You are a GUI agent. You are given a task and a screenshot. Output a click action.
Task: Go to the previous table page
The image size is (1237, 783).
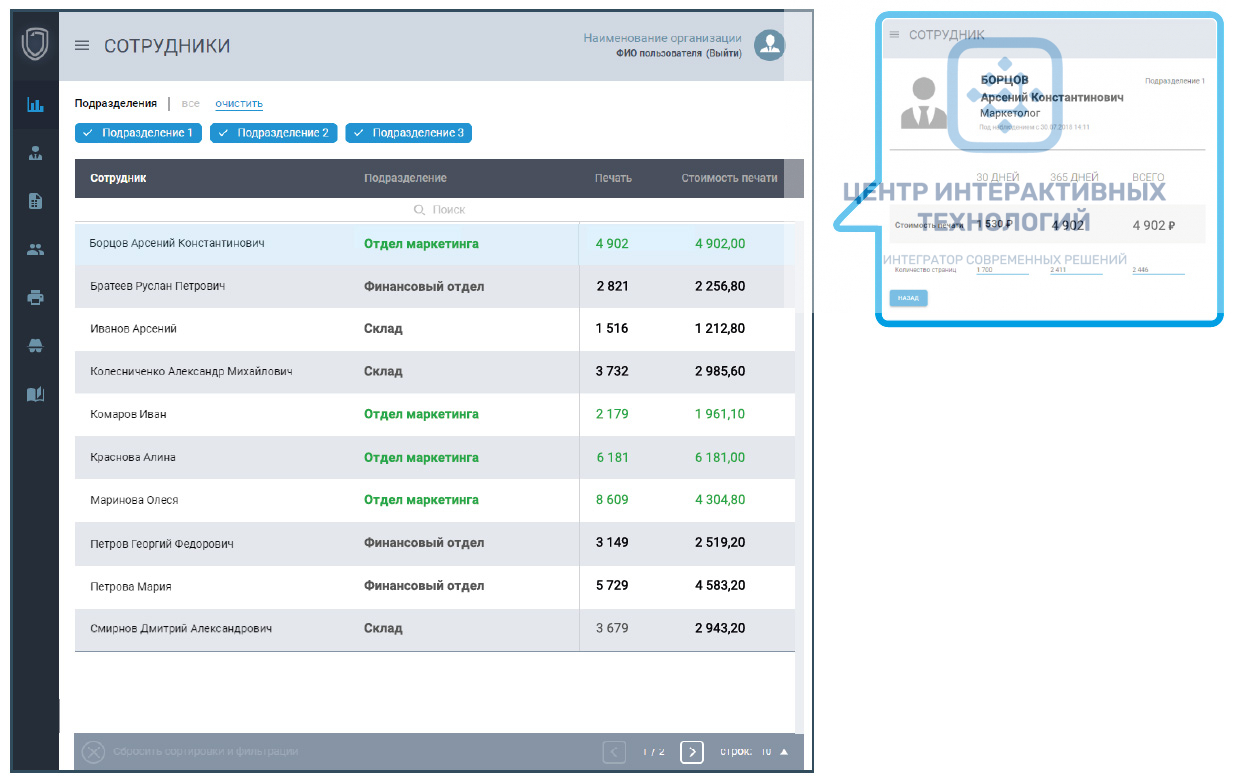coord(614,752)
